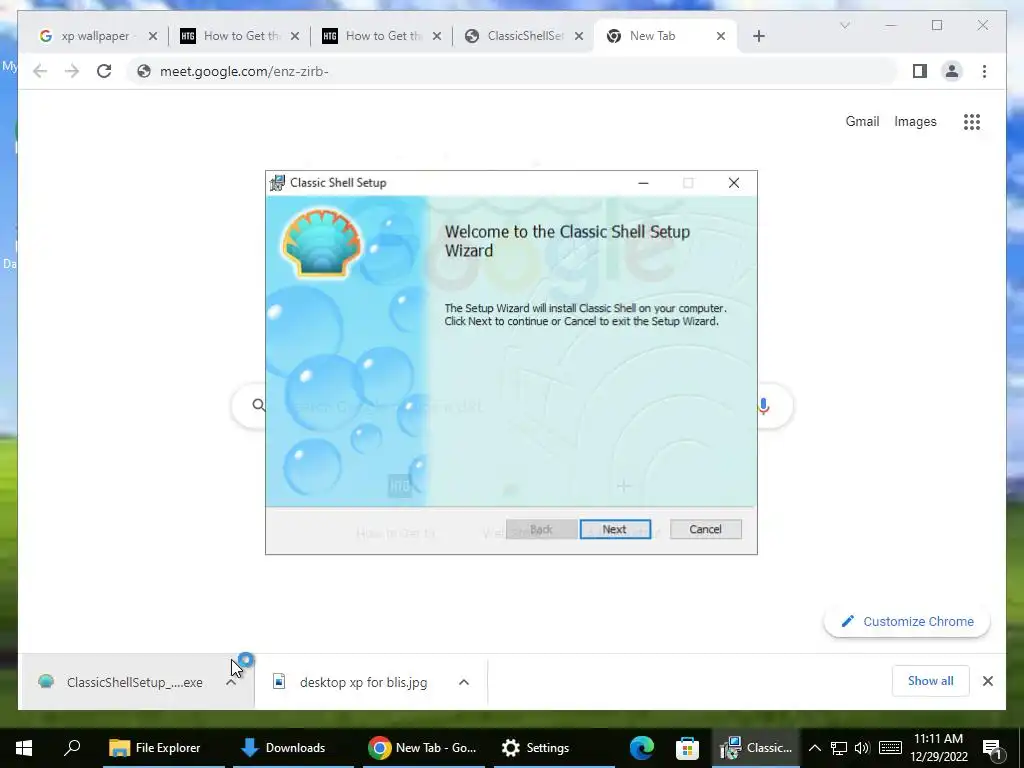The height and width of the screenshot is (768, 1024).
Task: Open Microsoft Store from taskbar
Action: (686, 748)
